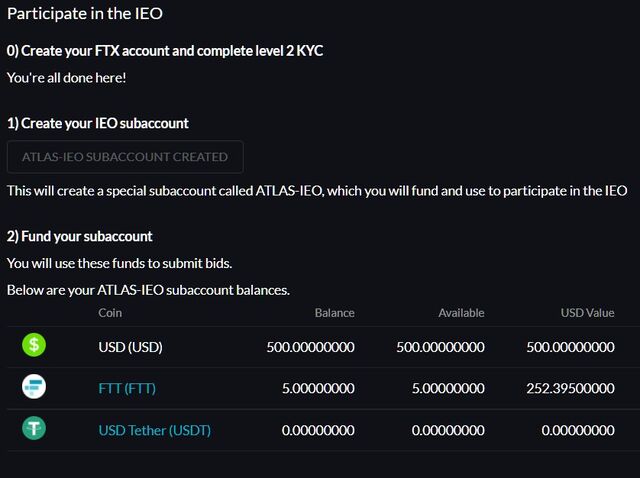Select the USD (USD) coin name
The width and height of the screenshot is (640, 478).
pyautogui.click(x=130, y=347)
